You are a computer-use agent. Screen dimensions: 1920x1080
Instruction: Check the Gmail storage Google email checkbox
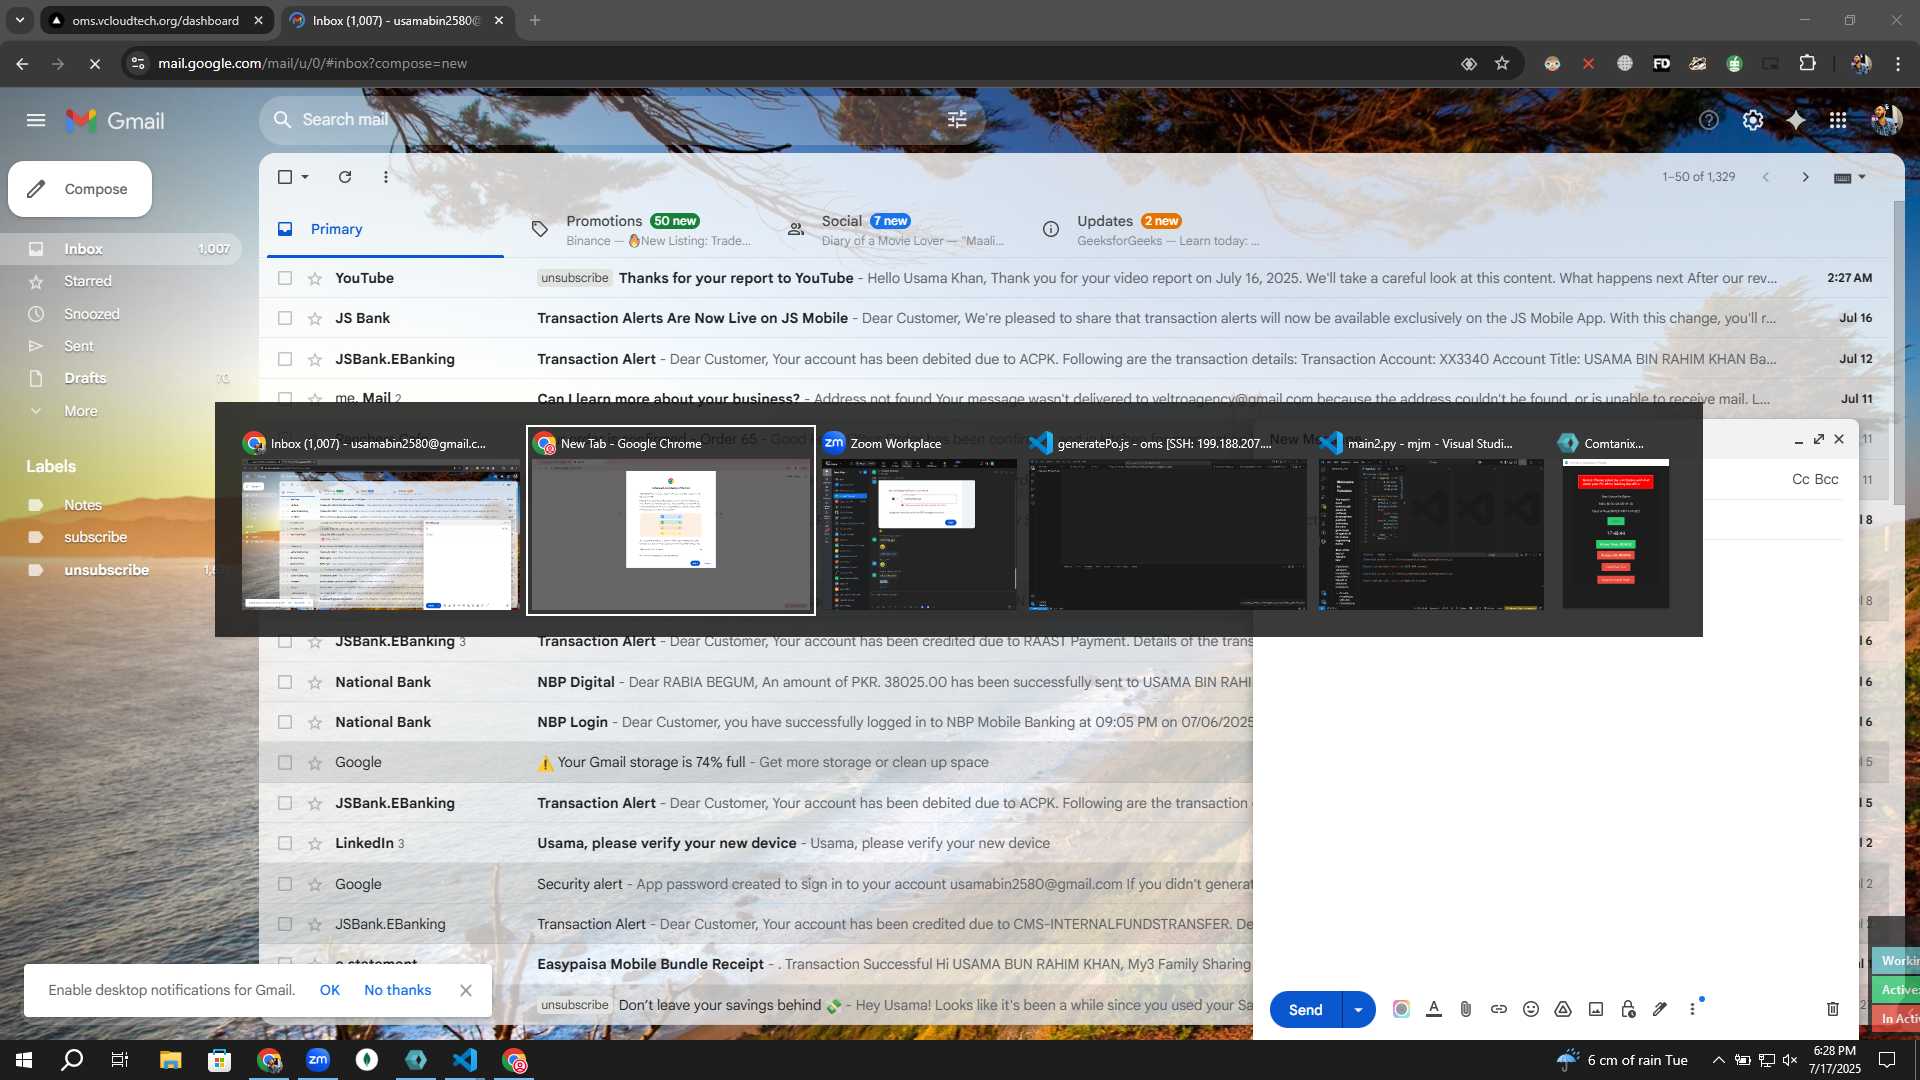[x=285, y=762]
